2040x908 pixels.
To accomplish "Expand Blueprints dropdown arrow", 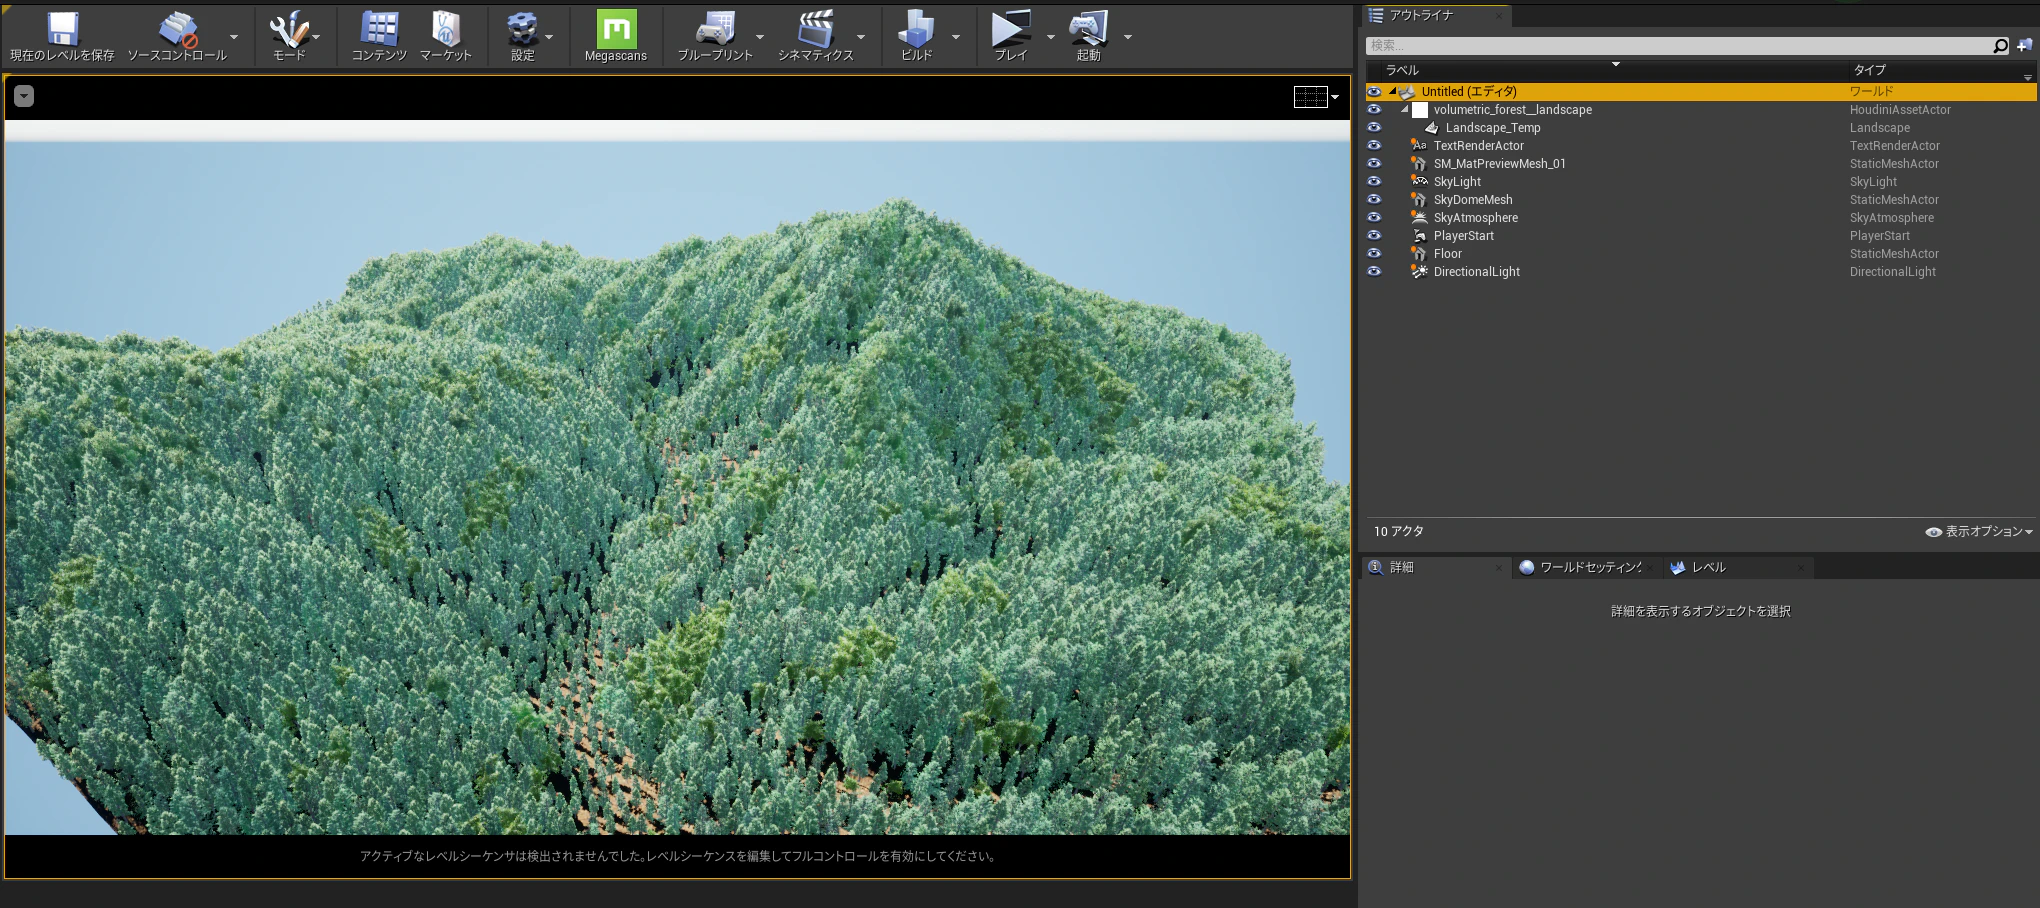I will pyautogui.click(x=759, y=37).
